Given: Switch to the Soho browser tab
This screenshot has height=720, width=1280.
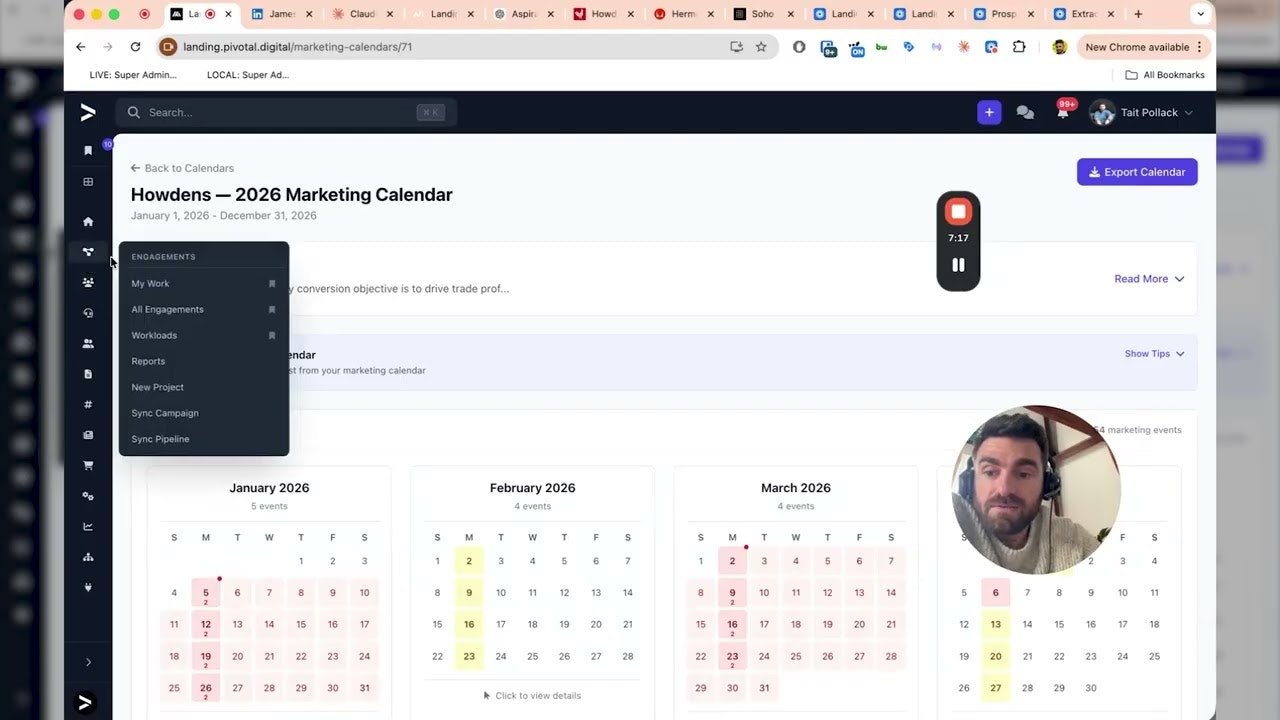Looking at the screenshot, I should (761, 14).
